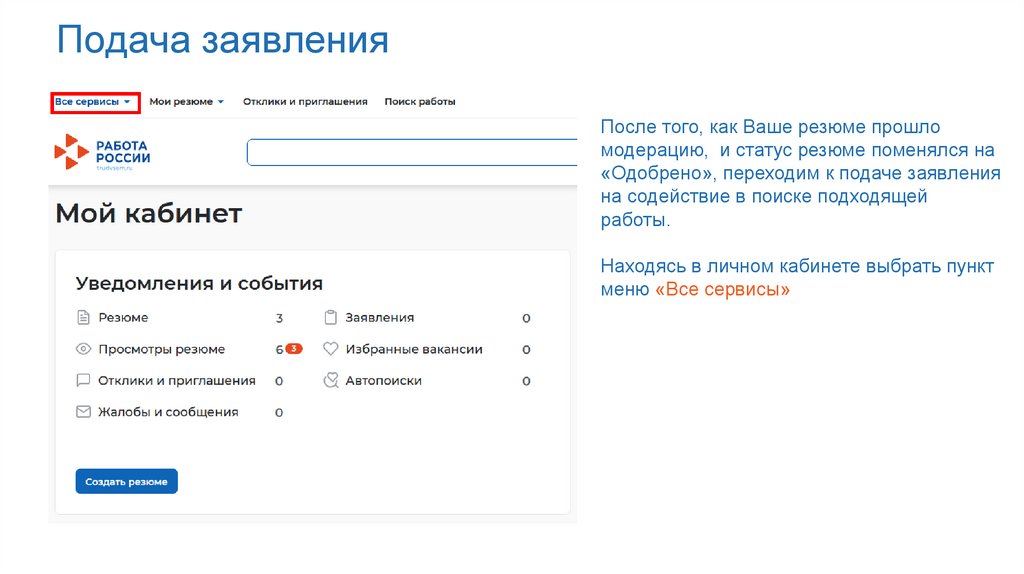Open the "Все сервисы" menu
Image resolution: width=1024 pixels, height=574 pixels.
[93, 102]
